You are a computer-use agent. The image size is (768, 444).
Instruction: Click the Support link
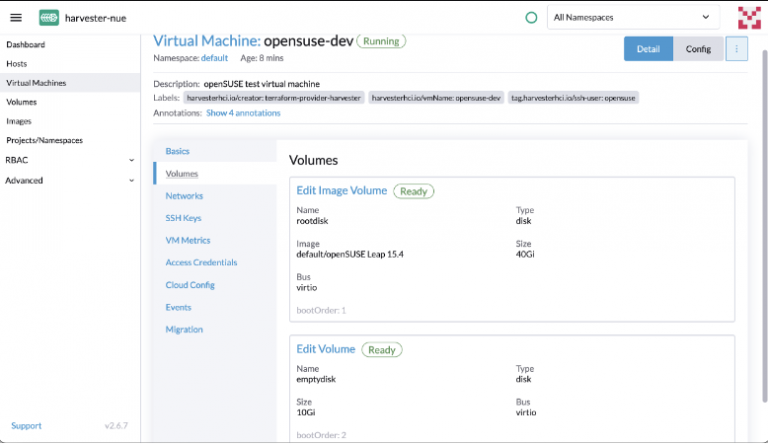[x=26, y=426]
